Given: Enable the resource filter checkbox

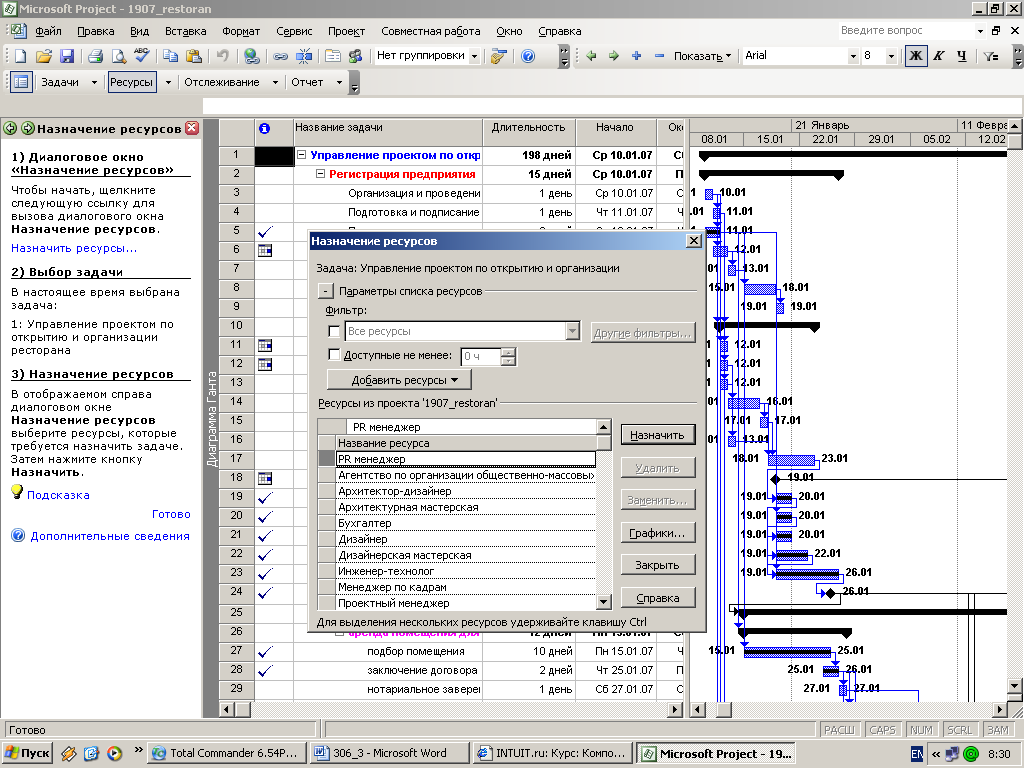Looking at the screenshot, I should tap(334, 331).
